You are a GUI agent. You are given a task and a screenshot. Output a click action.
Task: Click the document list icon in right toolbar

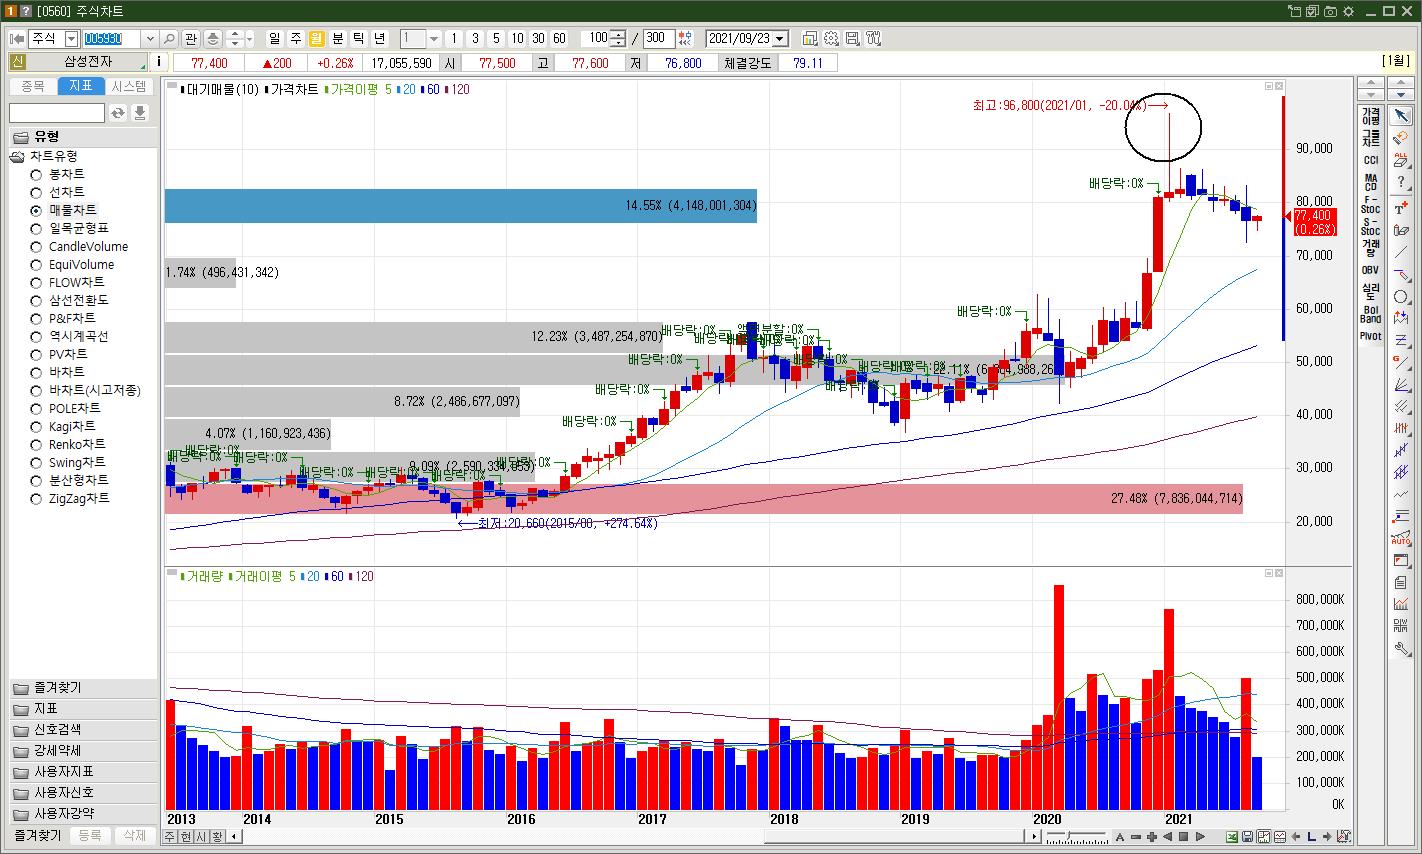coord(1401,583)
